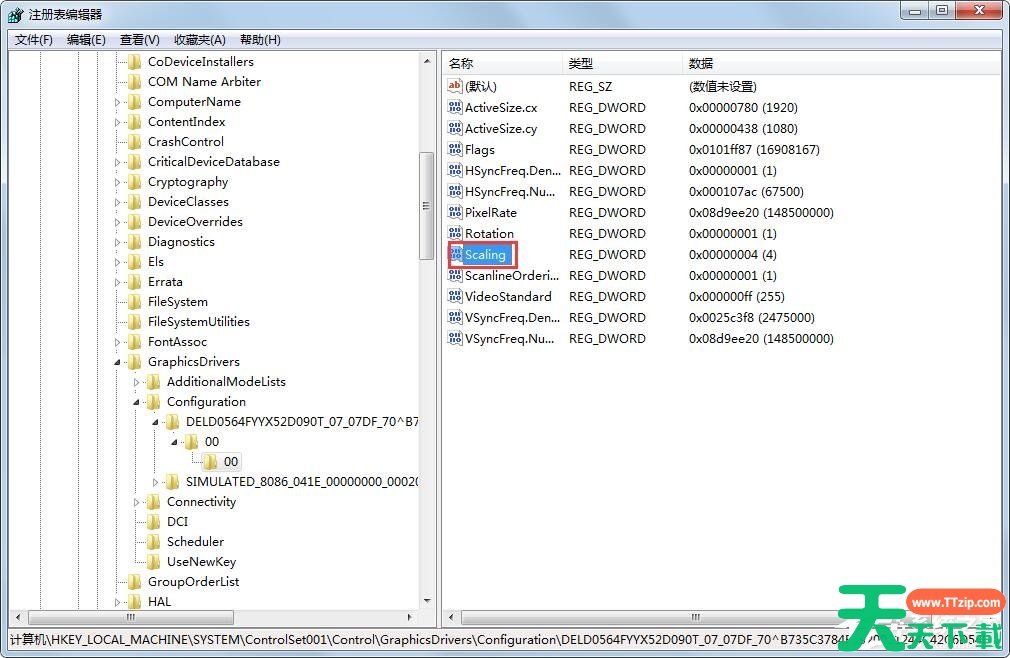
Task: Expand the HAL key
Action: (117, 602)
